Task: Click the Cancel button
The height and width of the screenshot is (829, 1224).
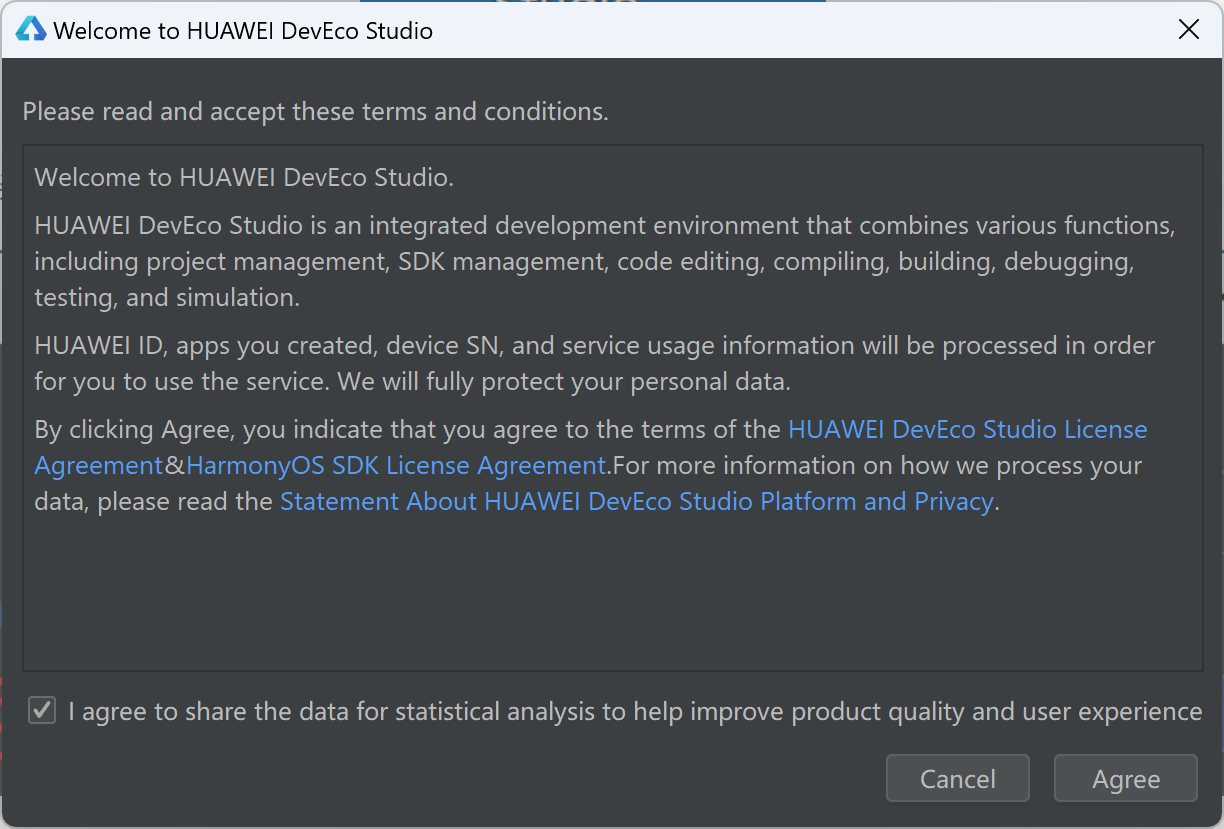Action: (958, 779)
